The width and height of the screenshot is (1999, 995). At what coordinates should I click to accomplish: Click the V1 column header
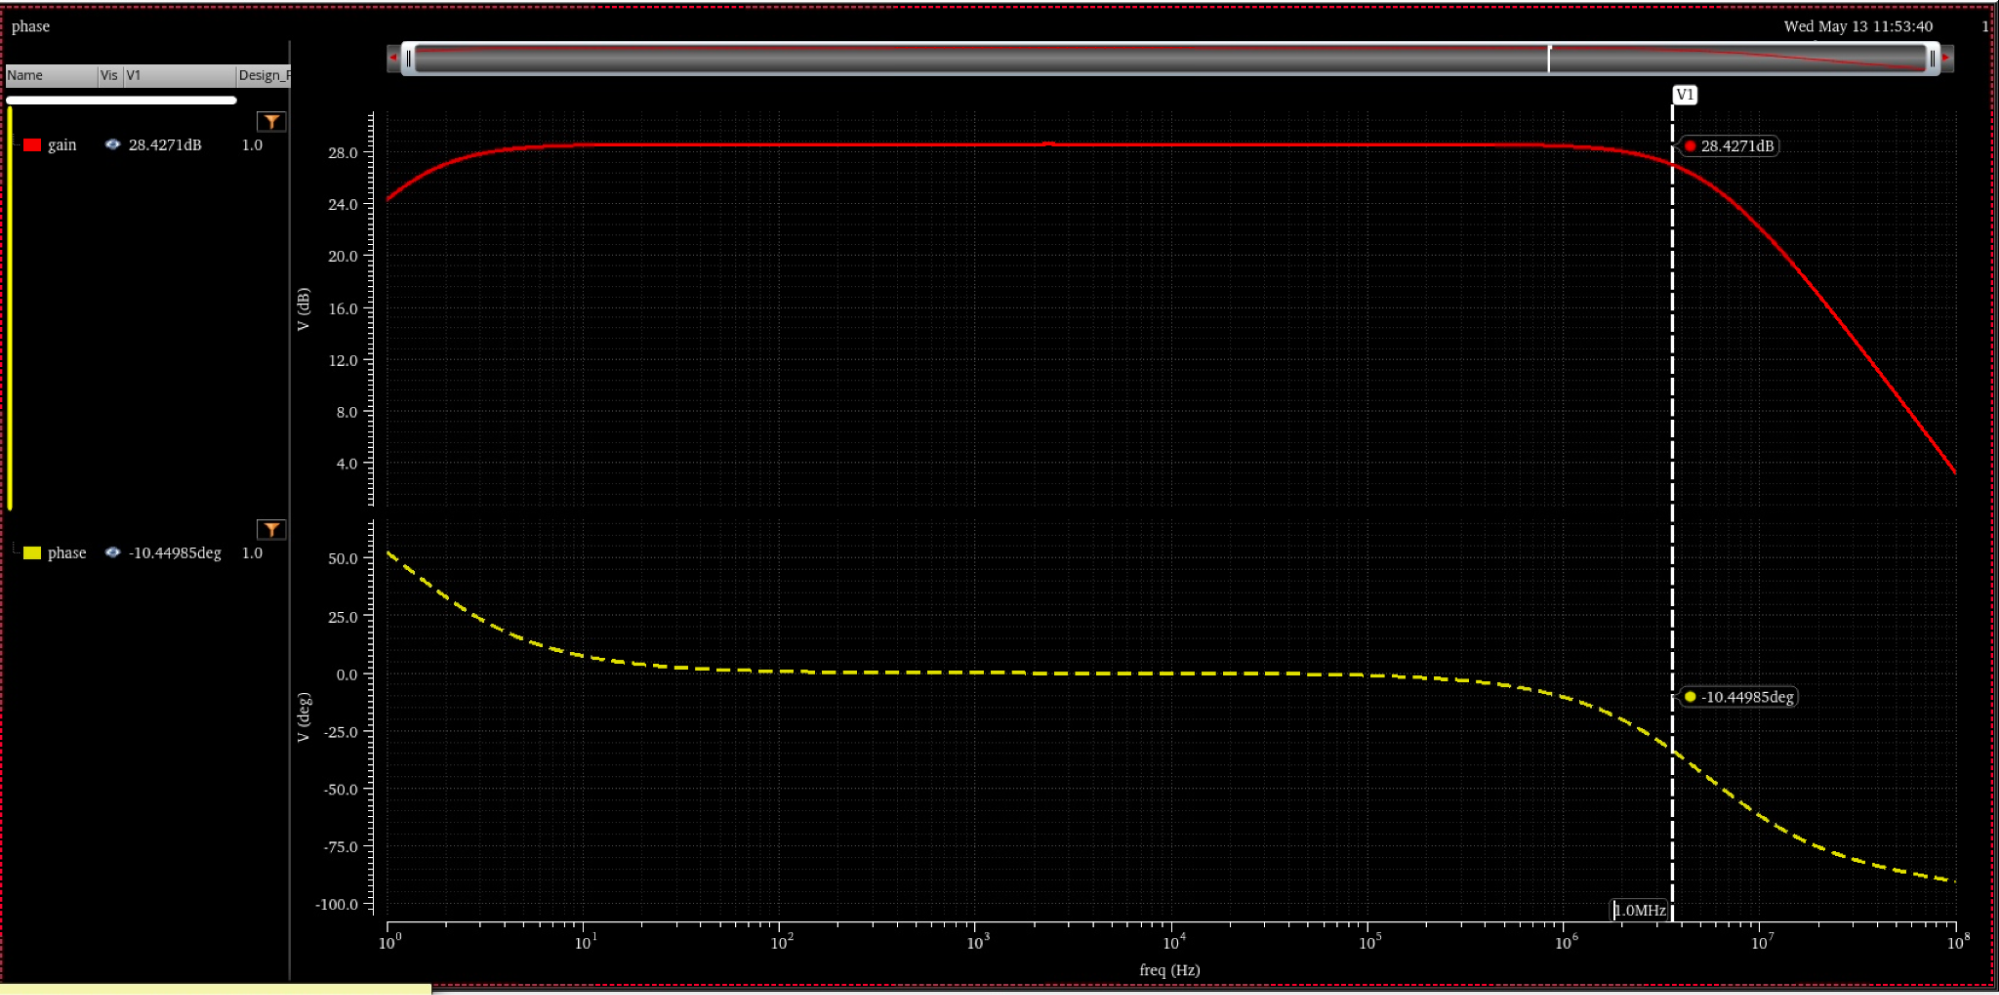coord(179,75)
